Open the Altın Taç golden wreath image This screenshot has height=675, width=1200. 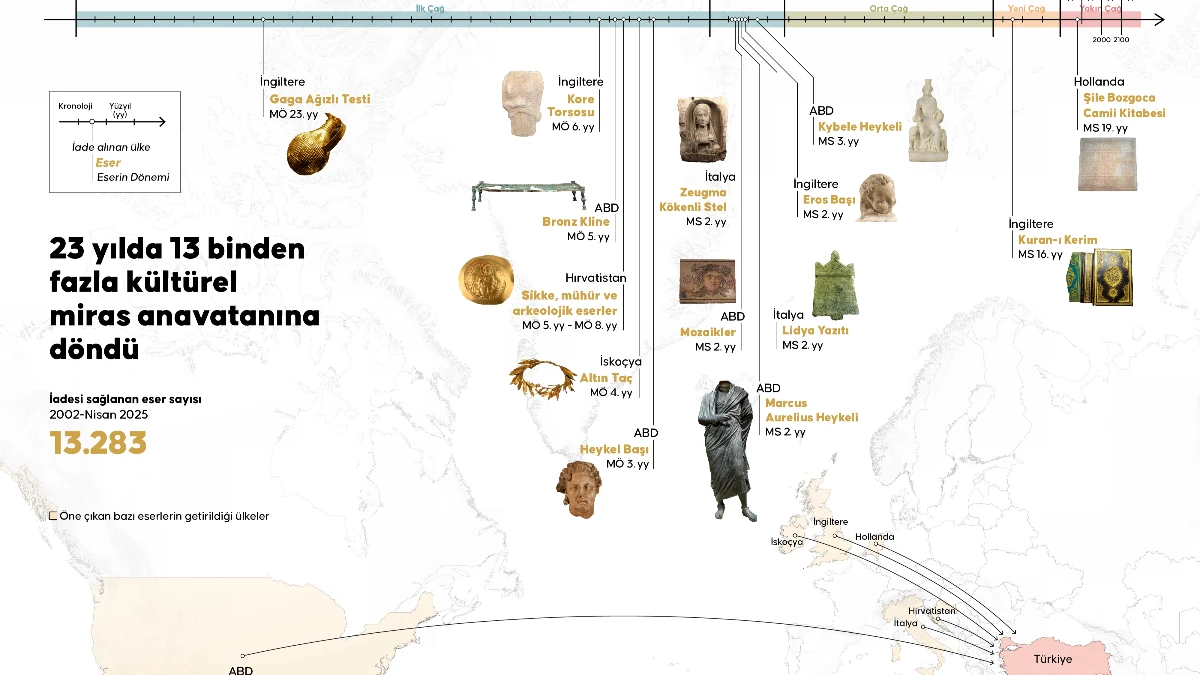(x=542, y=379)
